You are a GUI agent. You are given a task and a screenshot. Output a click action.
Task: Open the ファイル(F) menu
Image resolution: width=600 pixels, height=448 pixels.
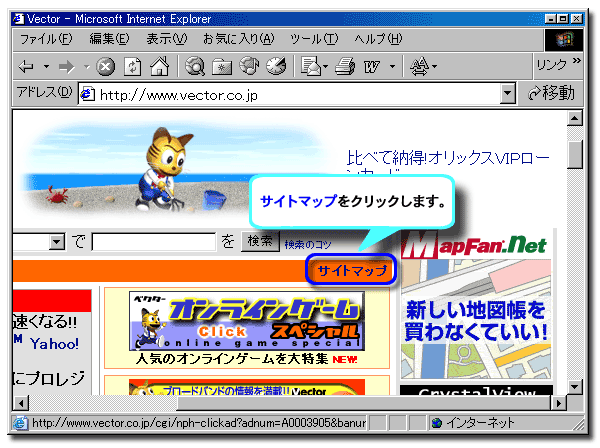46,39
